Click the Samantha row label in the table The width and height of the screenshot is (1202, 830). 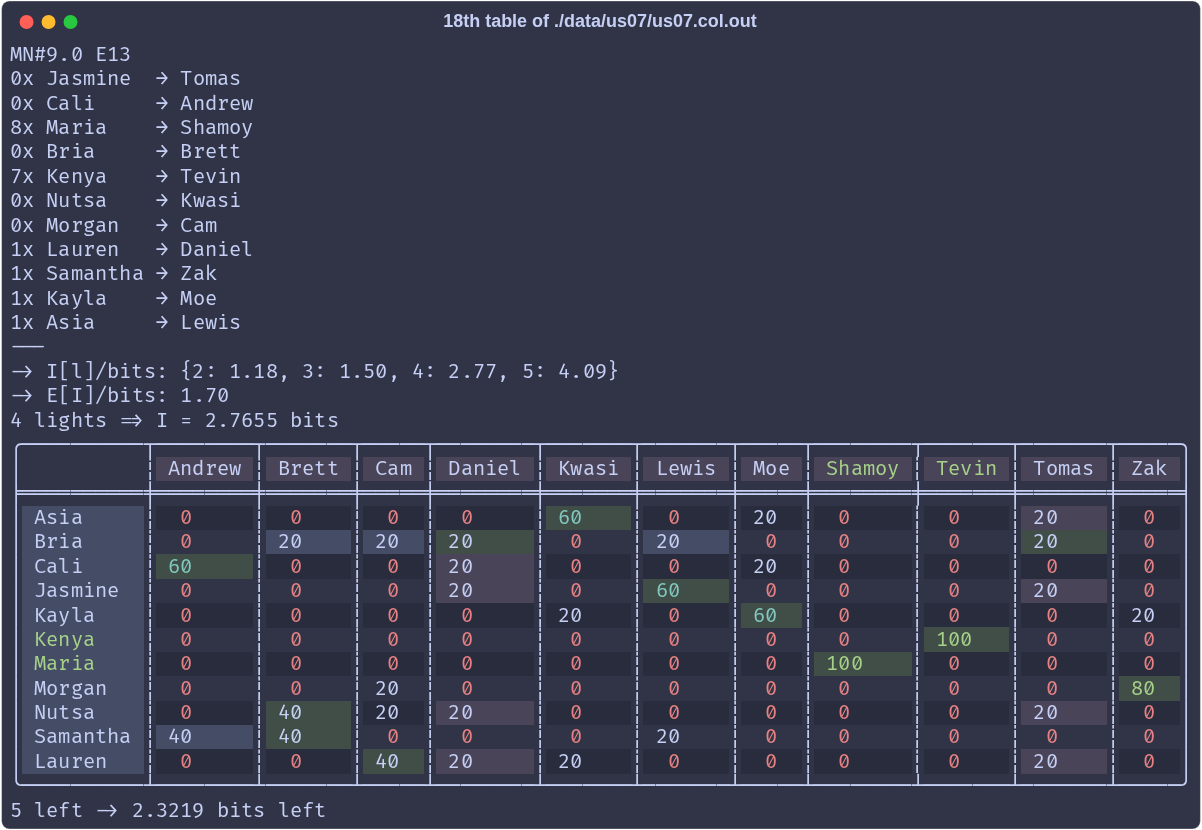click(83, 736)
